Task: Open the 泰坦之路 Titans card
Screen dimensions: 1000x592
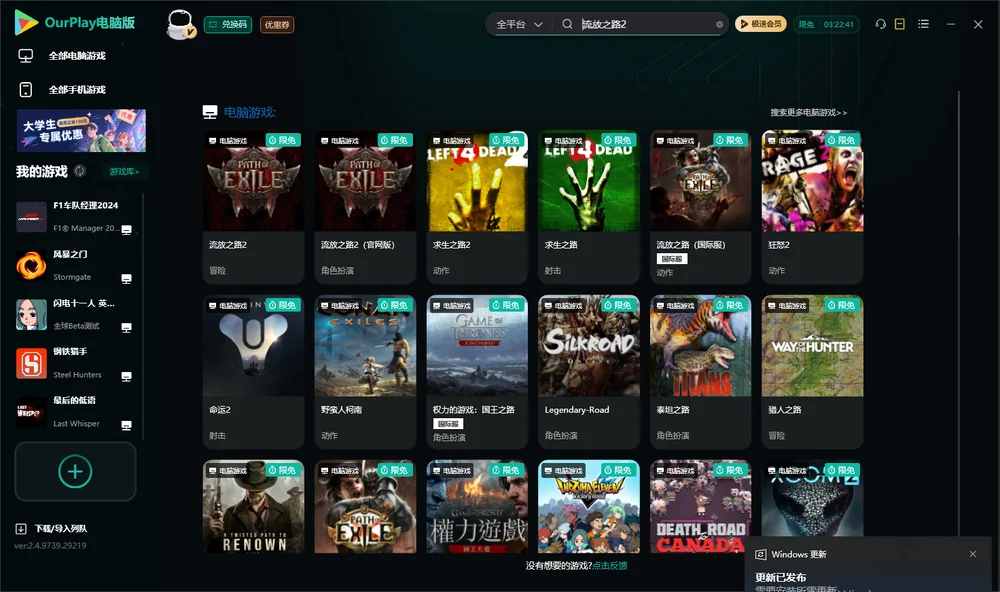Action: [x=701, y=372]
